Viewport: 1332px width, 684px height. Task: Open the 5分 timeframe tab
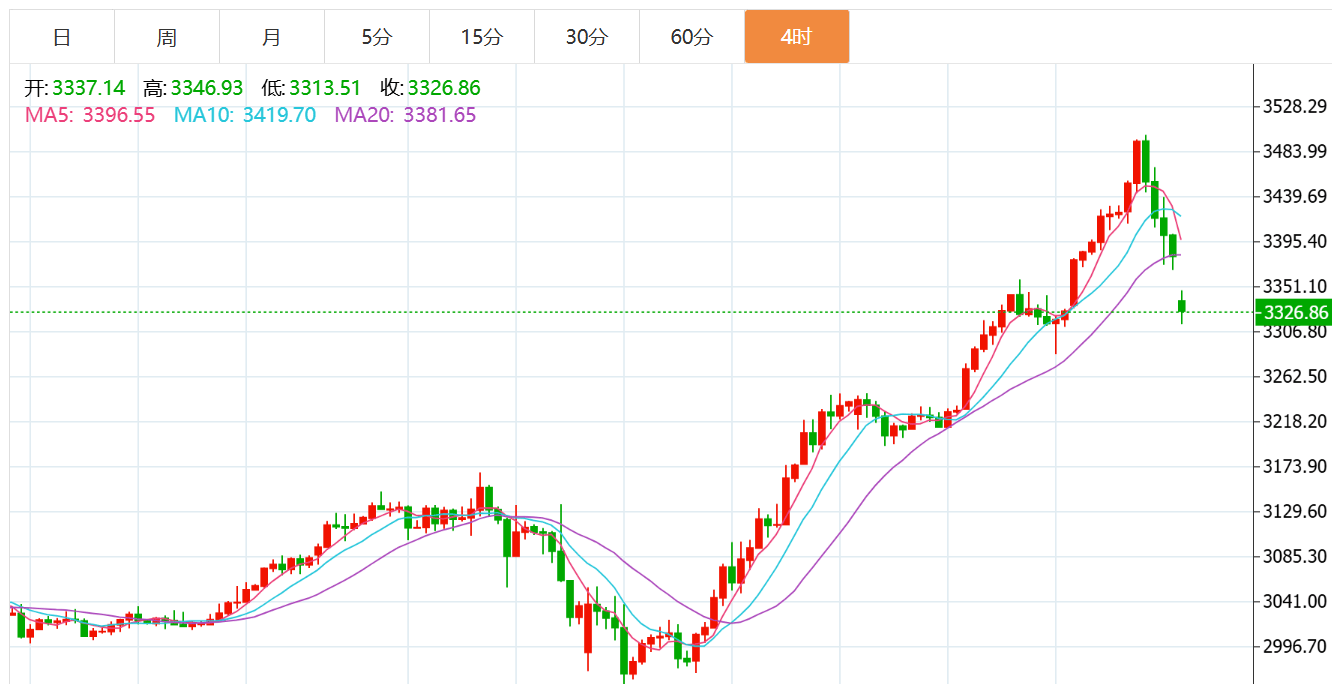(x=377, y=37)
